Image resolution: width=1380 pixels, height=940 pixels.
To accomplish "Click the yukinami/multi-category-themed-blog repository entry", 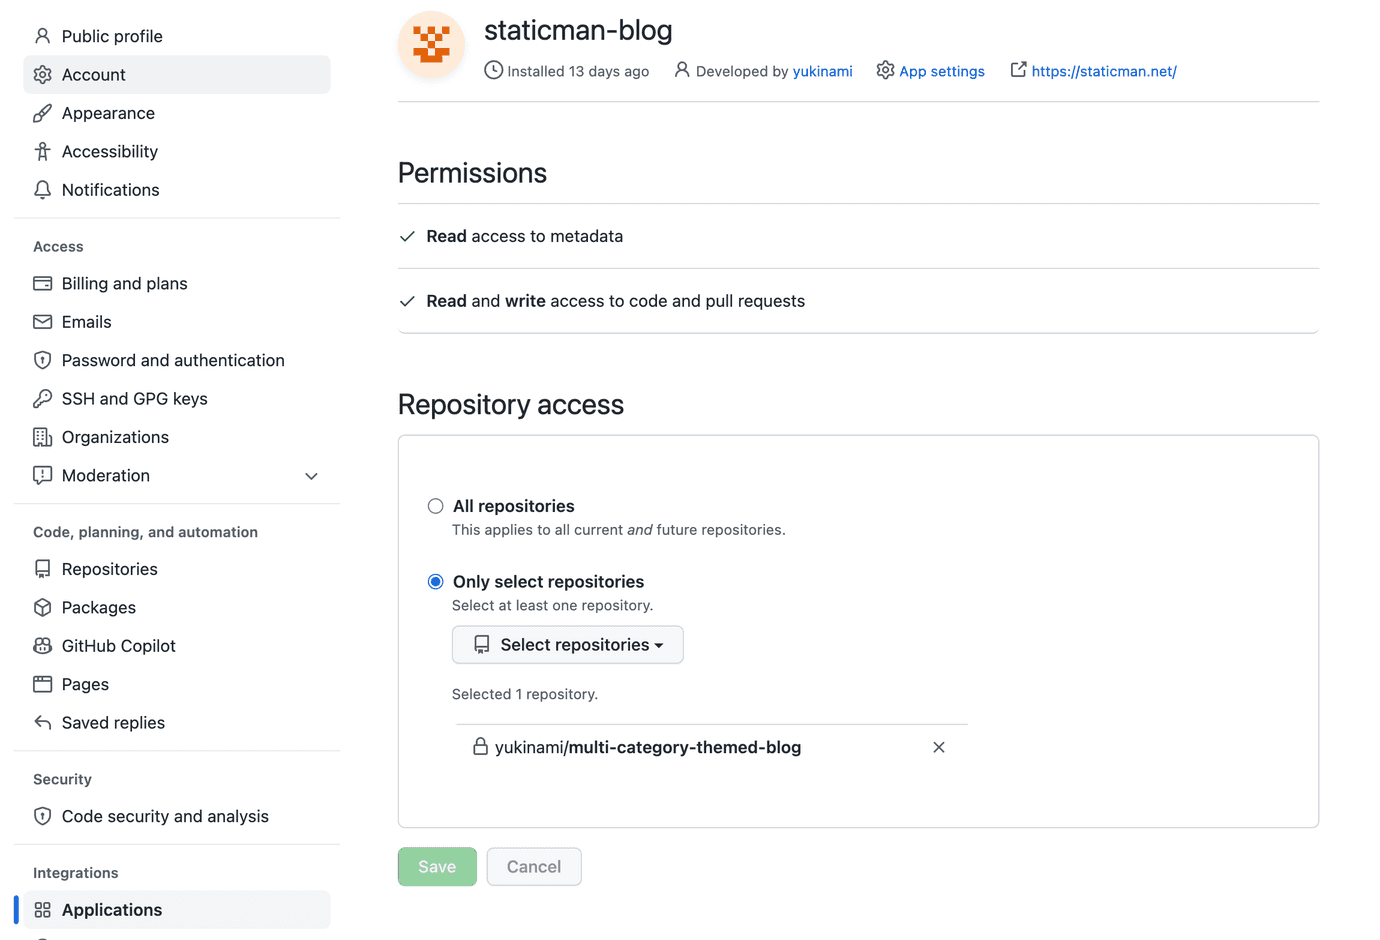I will tap(647, 748).
